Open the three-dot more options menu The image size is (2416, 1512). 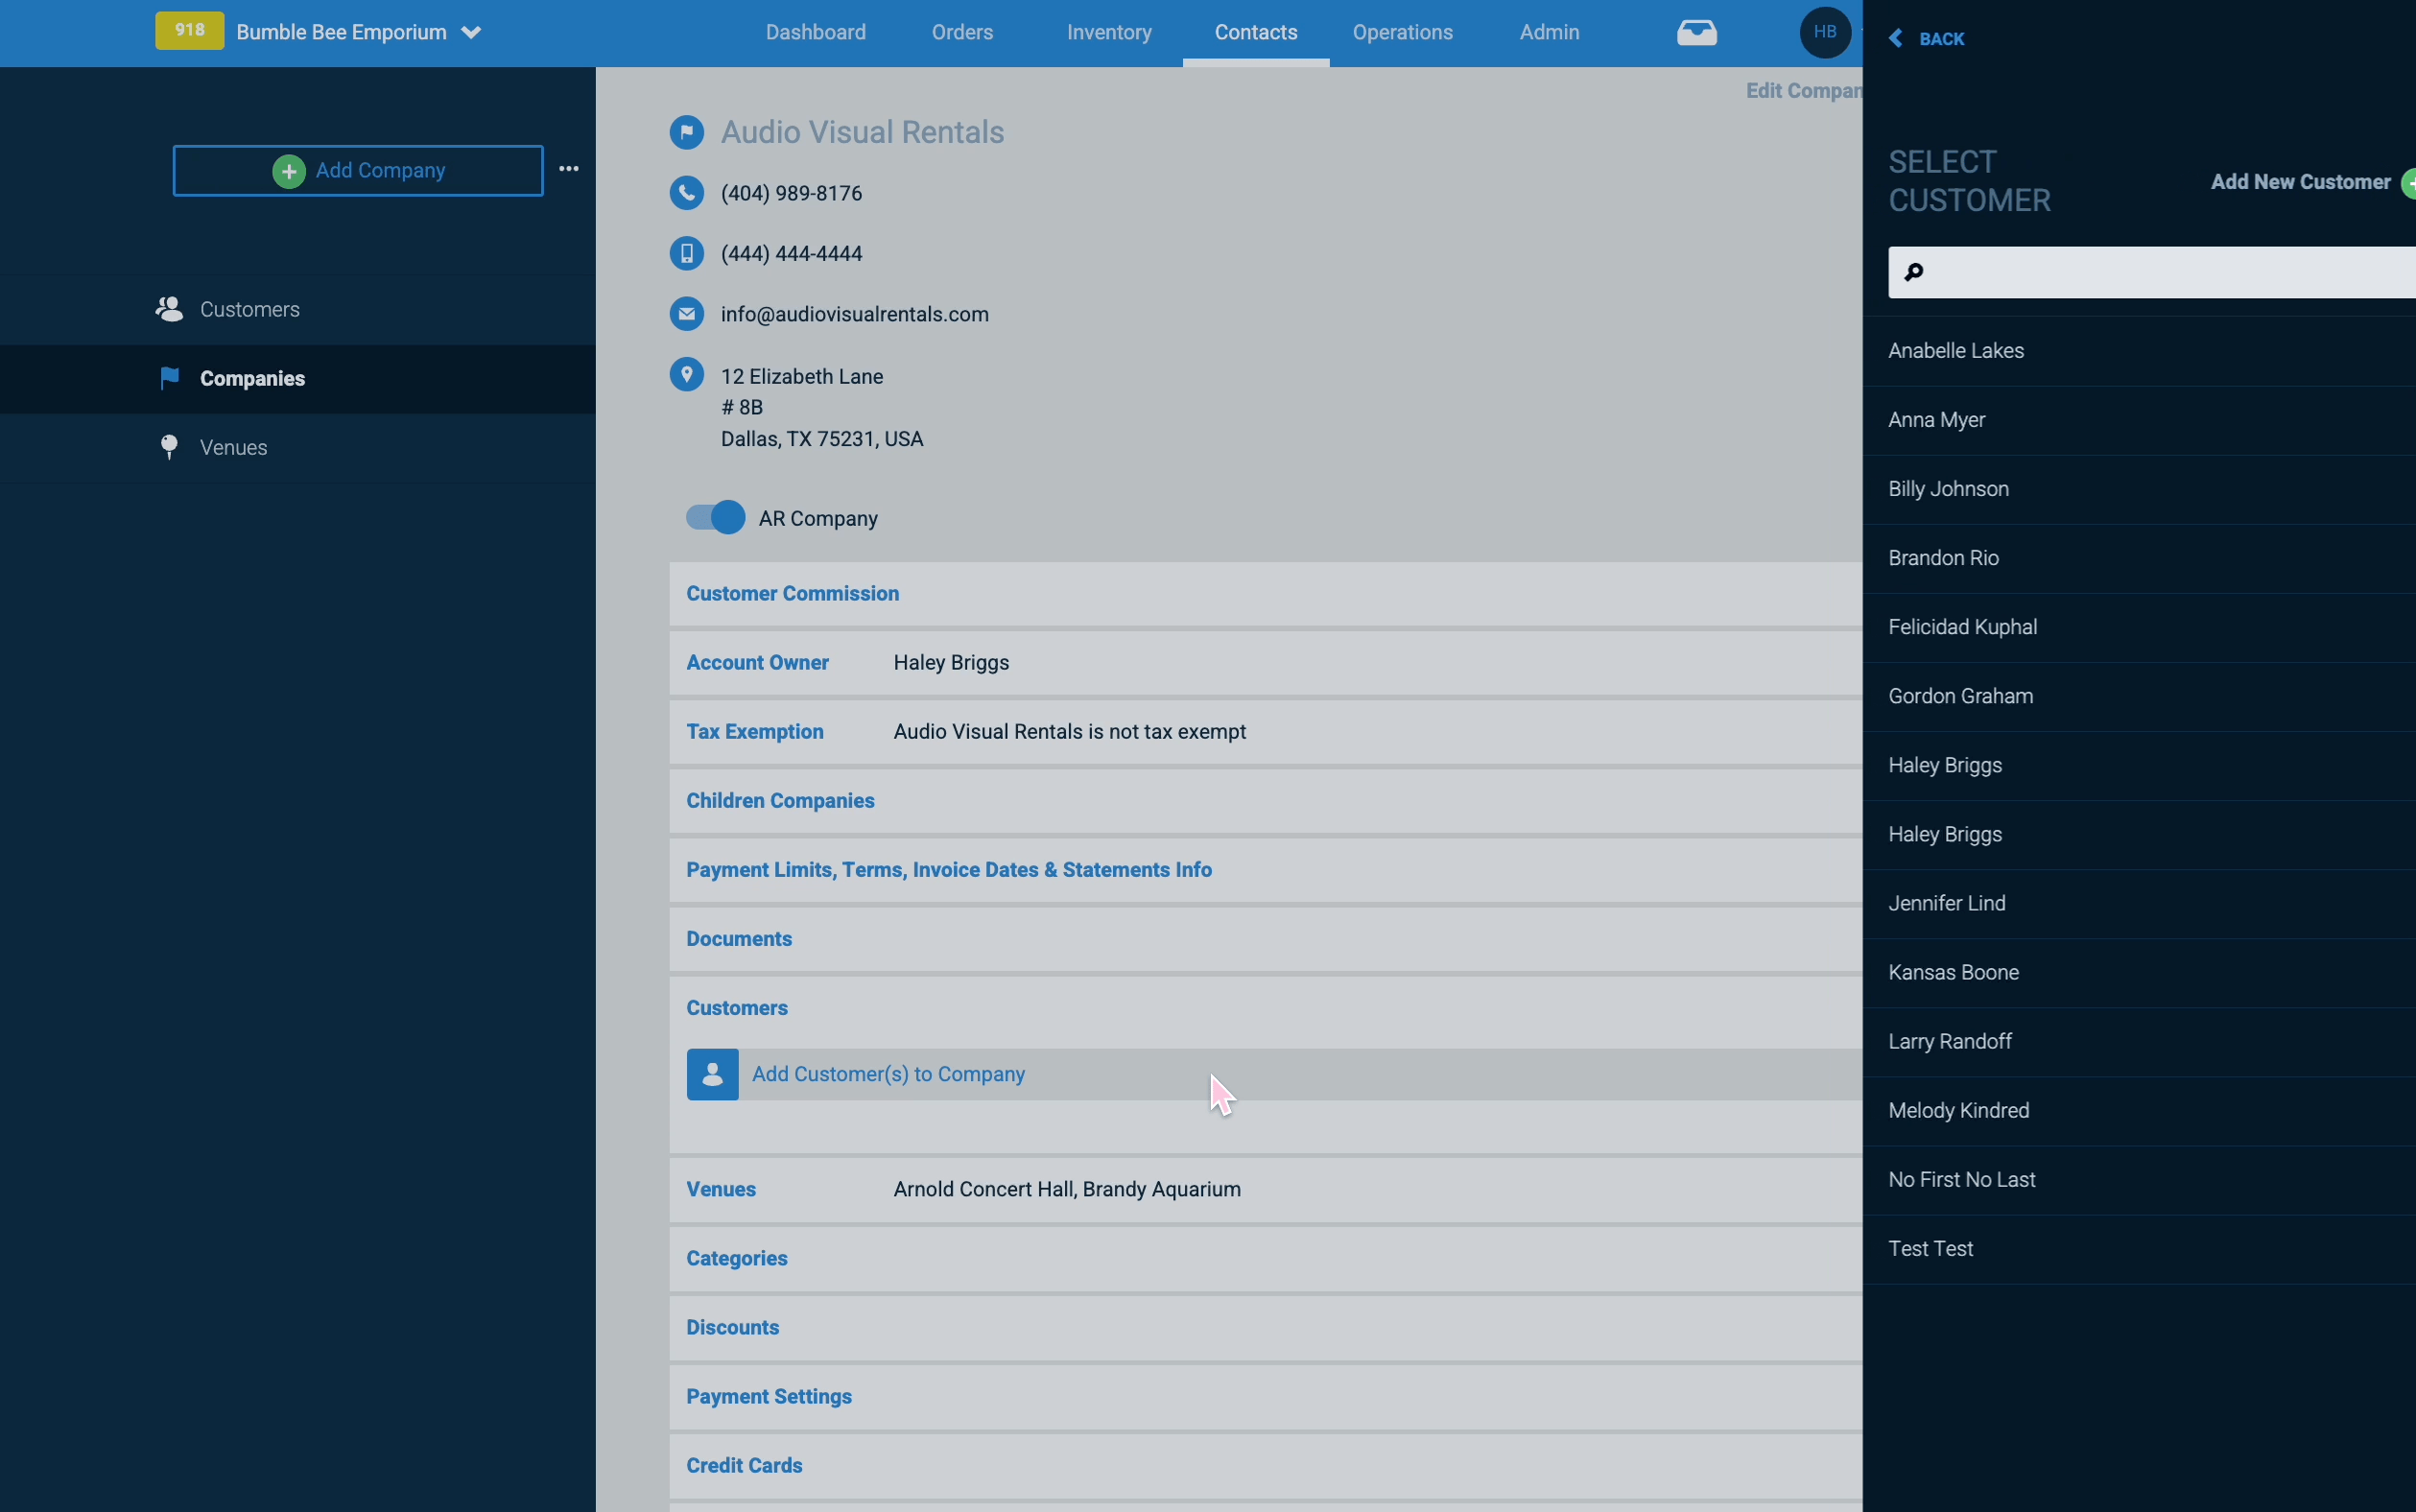tap(569, 169)
